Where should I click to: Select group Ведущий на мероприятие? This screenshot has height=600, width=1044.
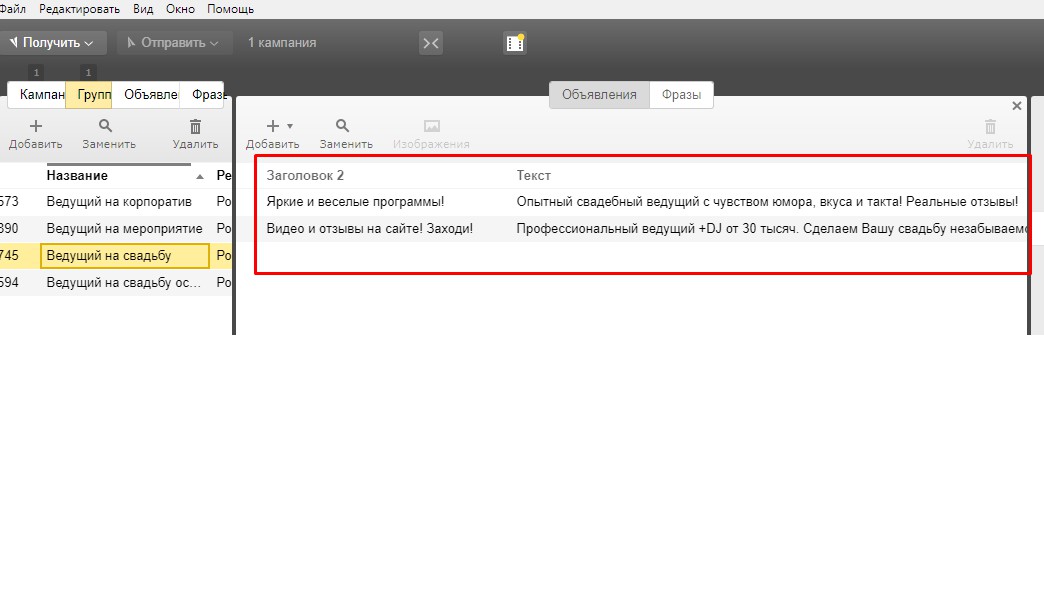(x=125, y=228)
